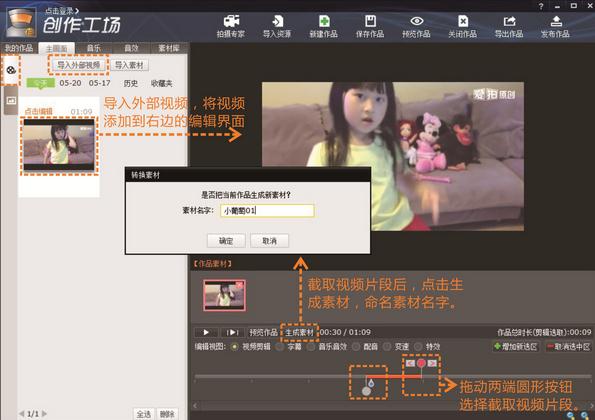Select the green 今天 date filter
Screen dimensions: 595x420
(41, 83)
